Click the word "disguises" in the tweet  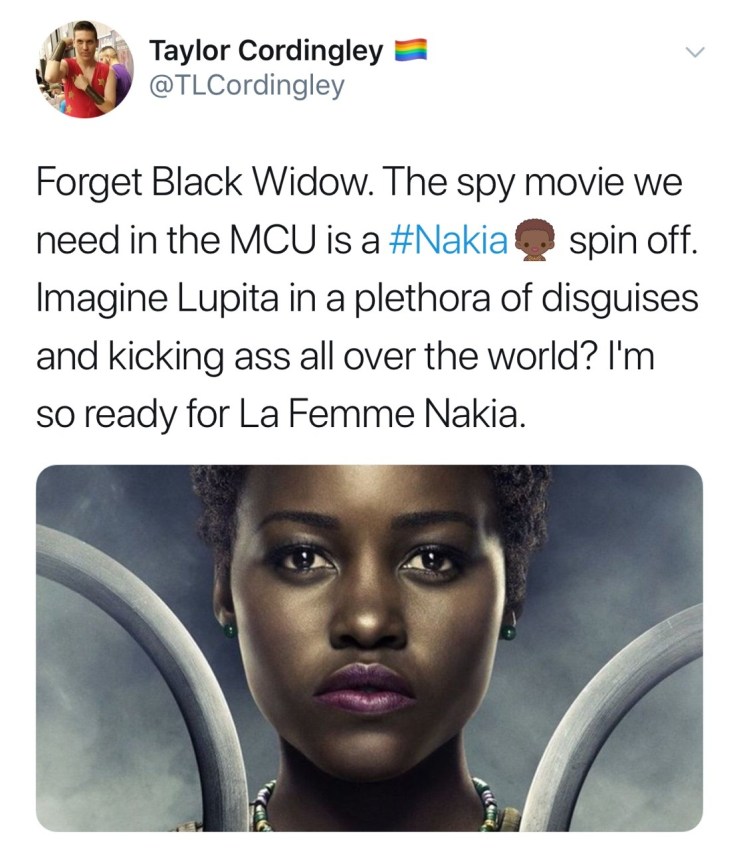coord(620,299)
